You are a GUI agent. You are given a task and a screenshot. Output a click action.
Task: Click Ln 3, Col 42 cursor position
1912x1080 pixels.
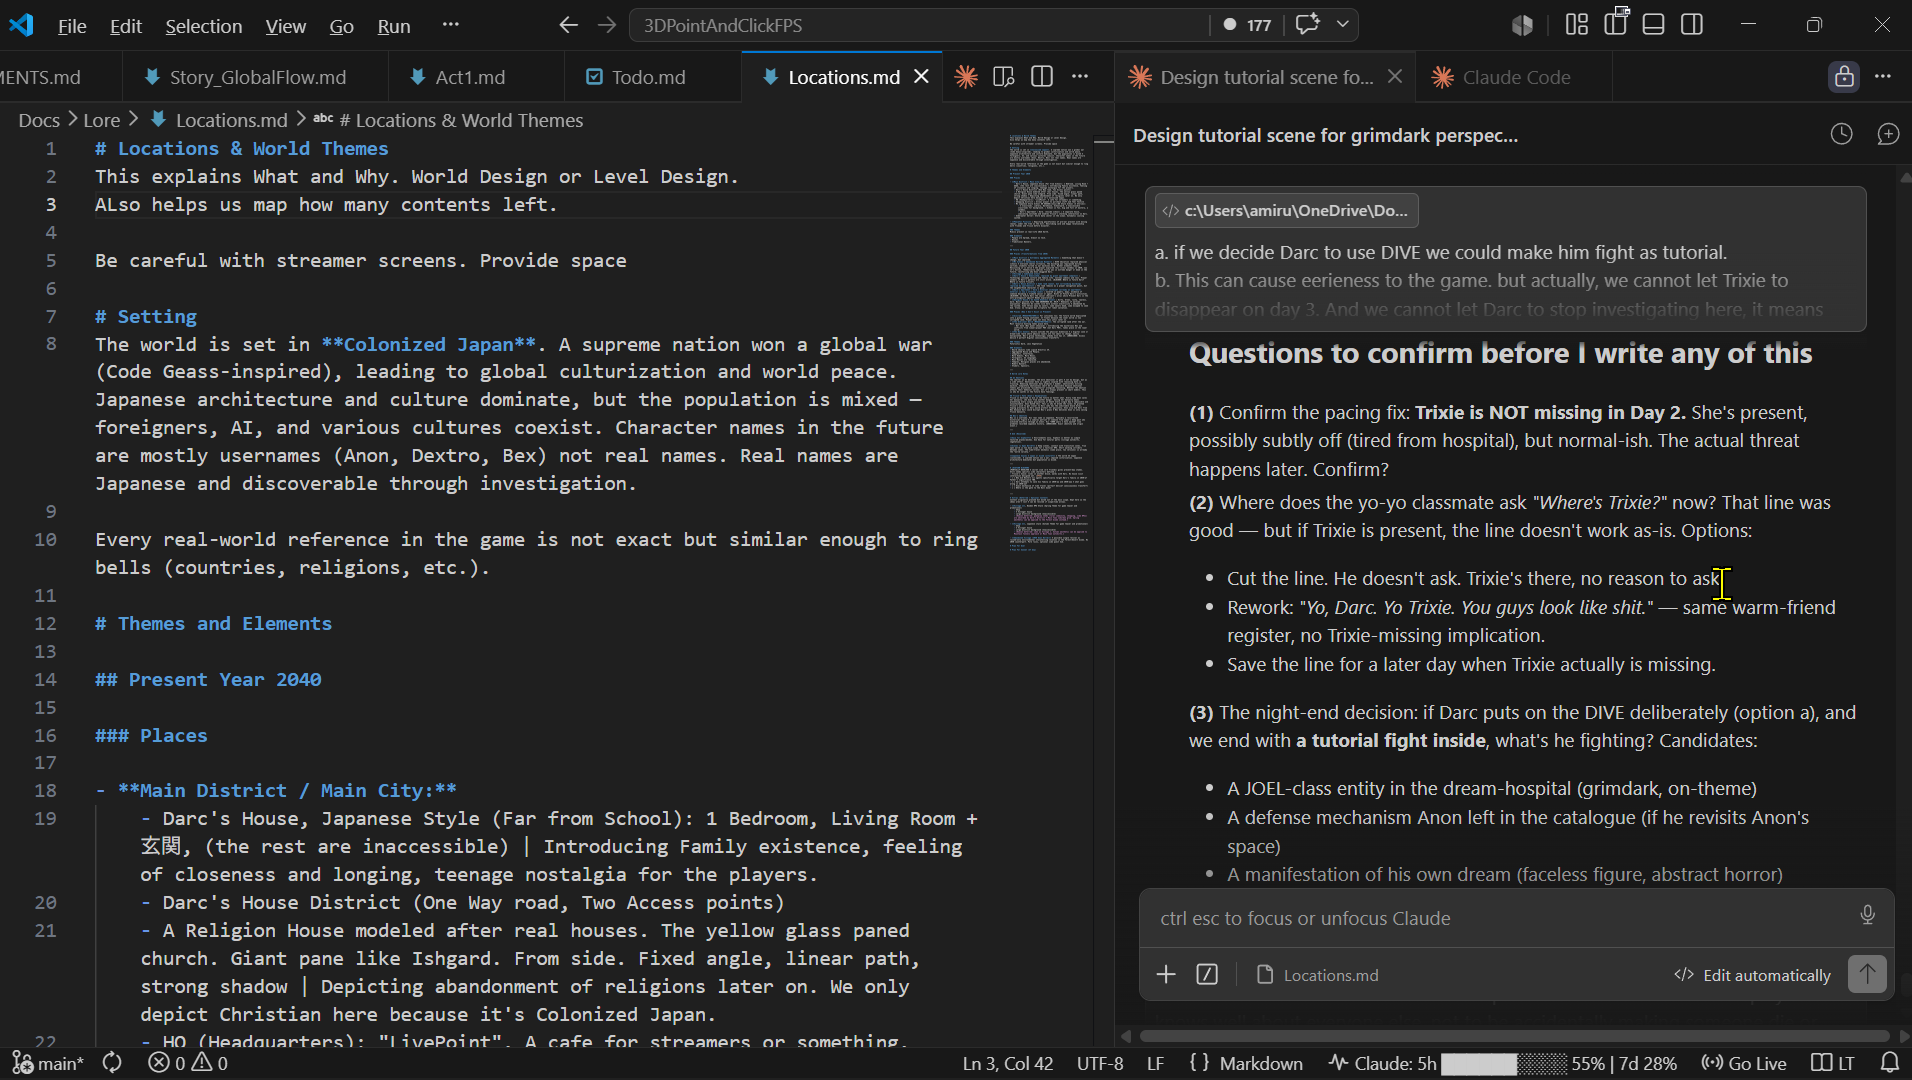(x=1007, y=1063)
